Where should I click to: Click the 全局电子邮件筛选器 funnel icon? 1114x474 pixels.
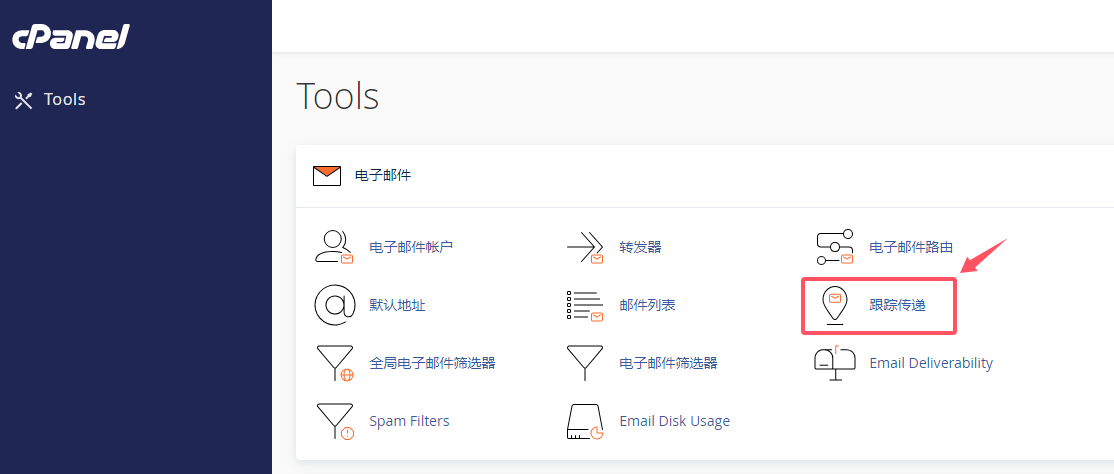(335, 364)
